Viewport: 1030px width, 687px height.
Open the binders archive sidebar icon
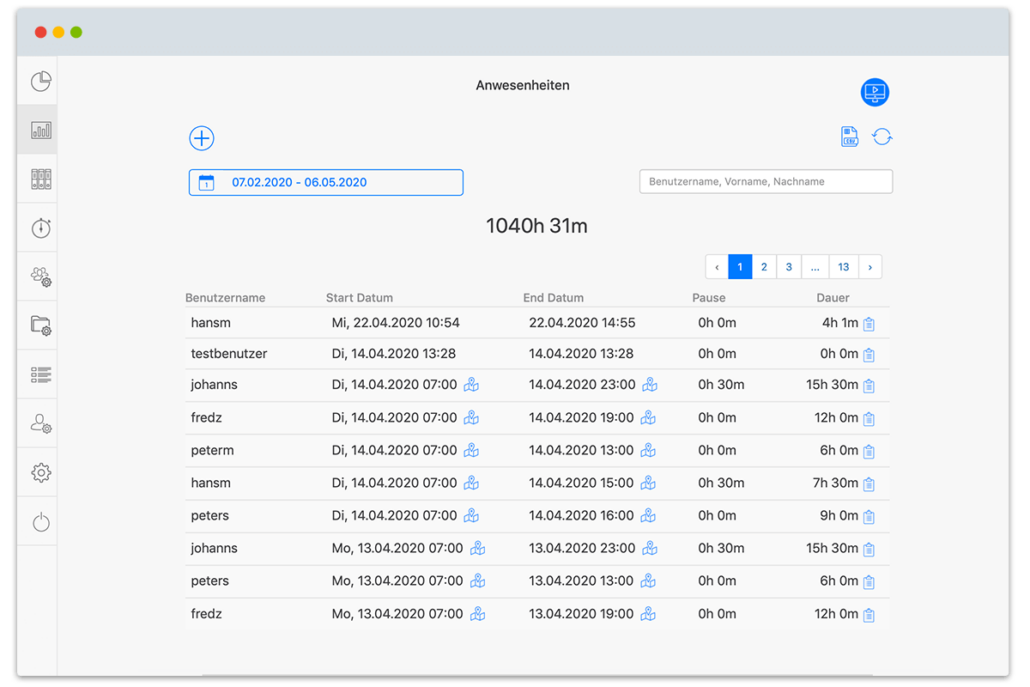point(41,179)
